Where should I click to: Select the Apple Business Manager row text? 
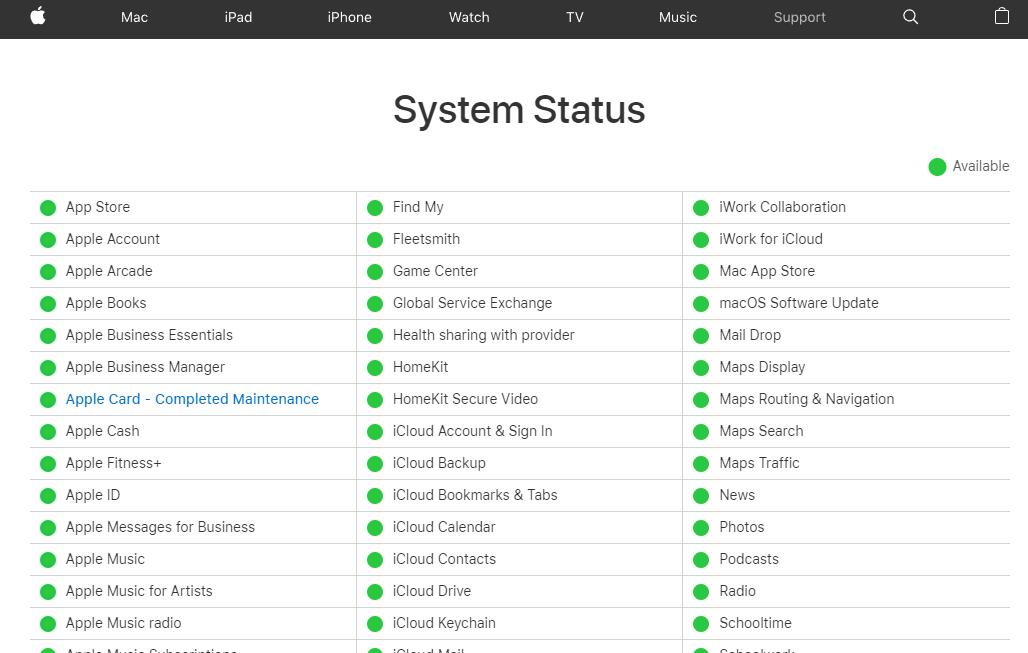point(145,367)
